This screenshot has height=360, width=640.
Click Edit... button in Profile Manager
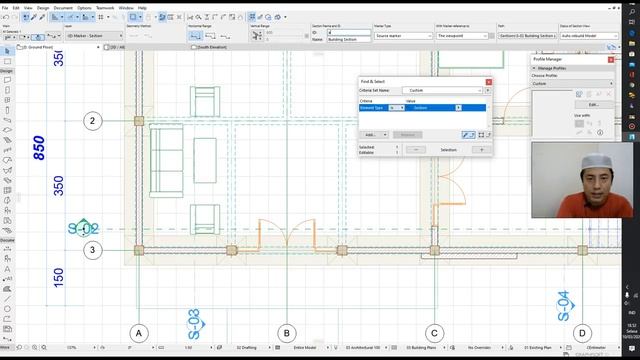pyautogui.click(x=593, y=105)
